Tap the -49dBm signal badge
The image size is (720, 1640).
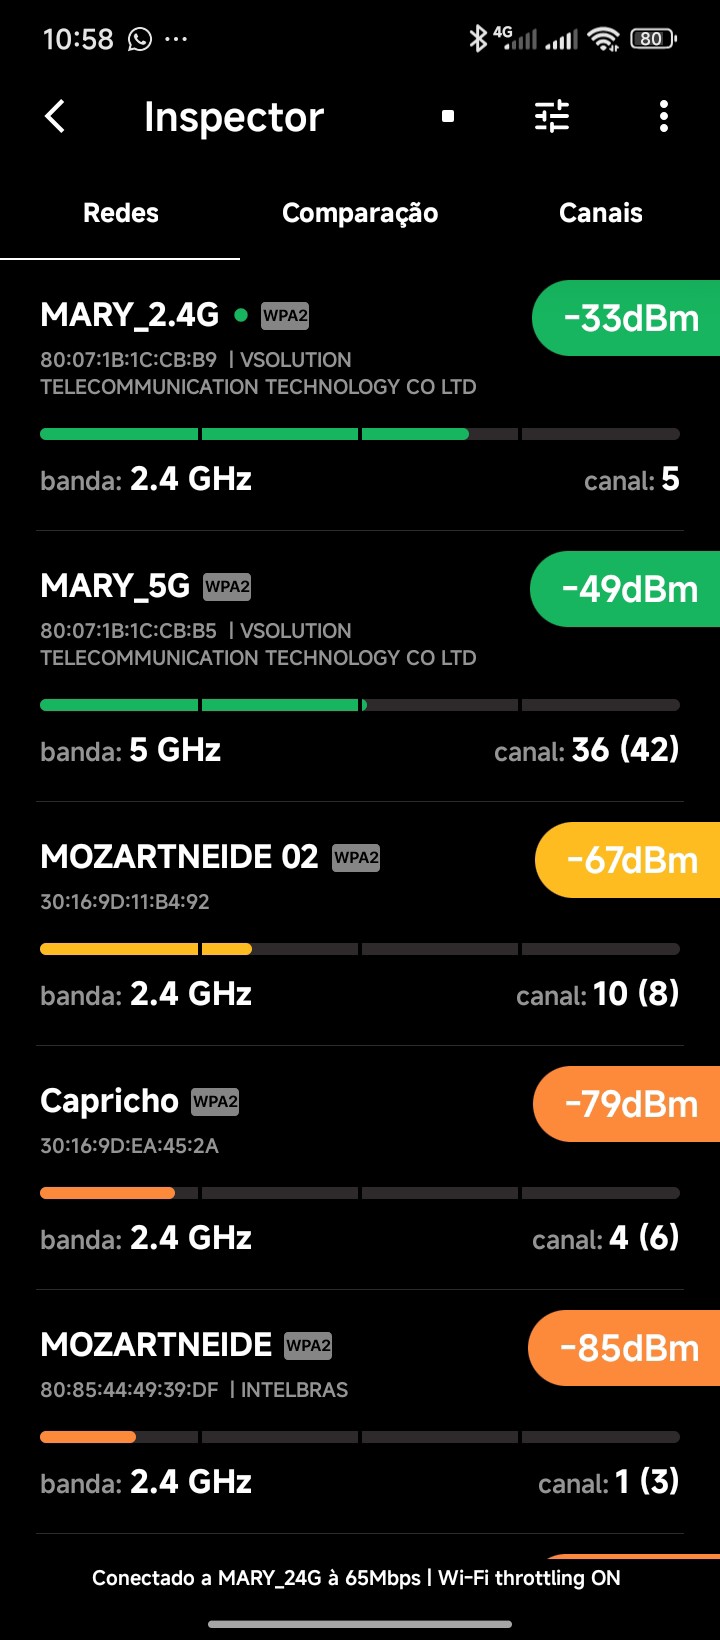click(629, 589)
